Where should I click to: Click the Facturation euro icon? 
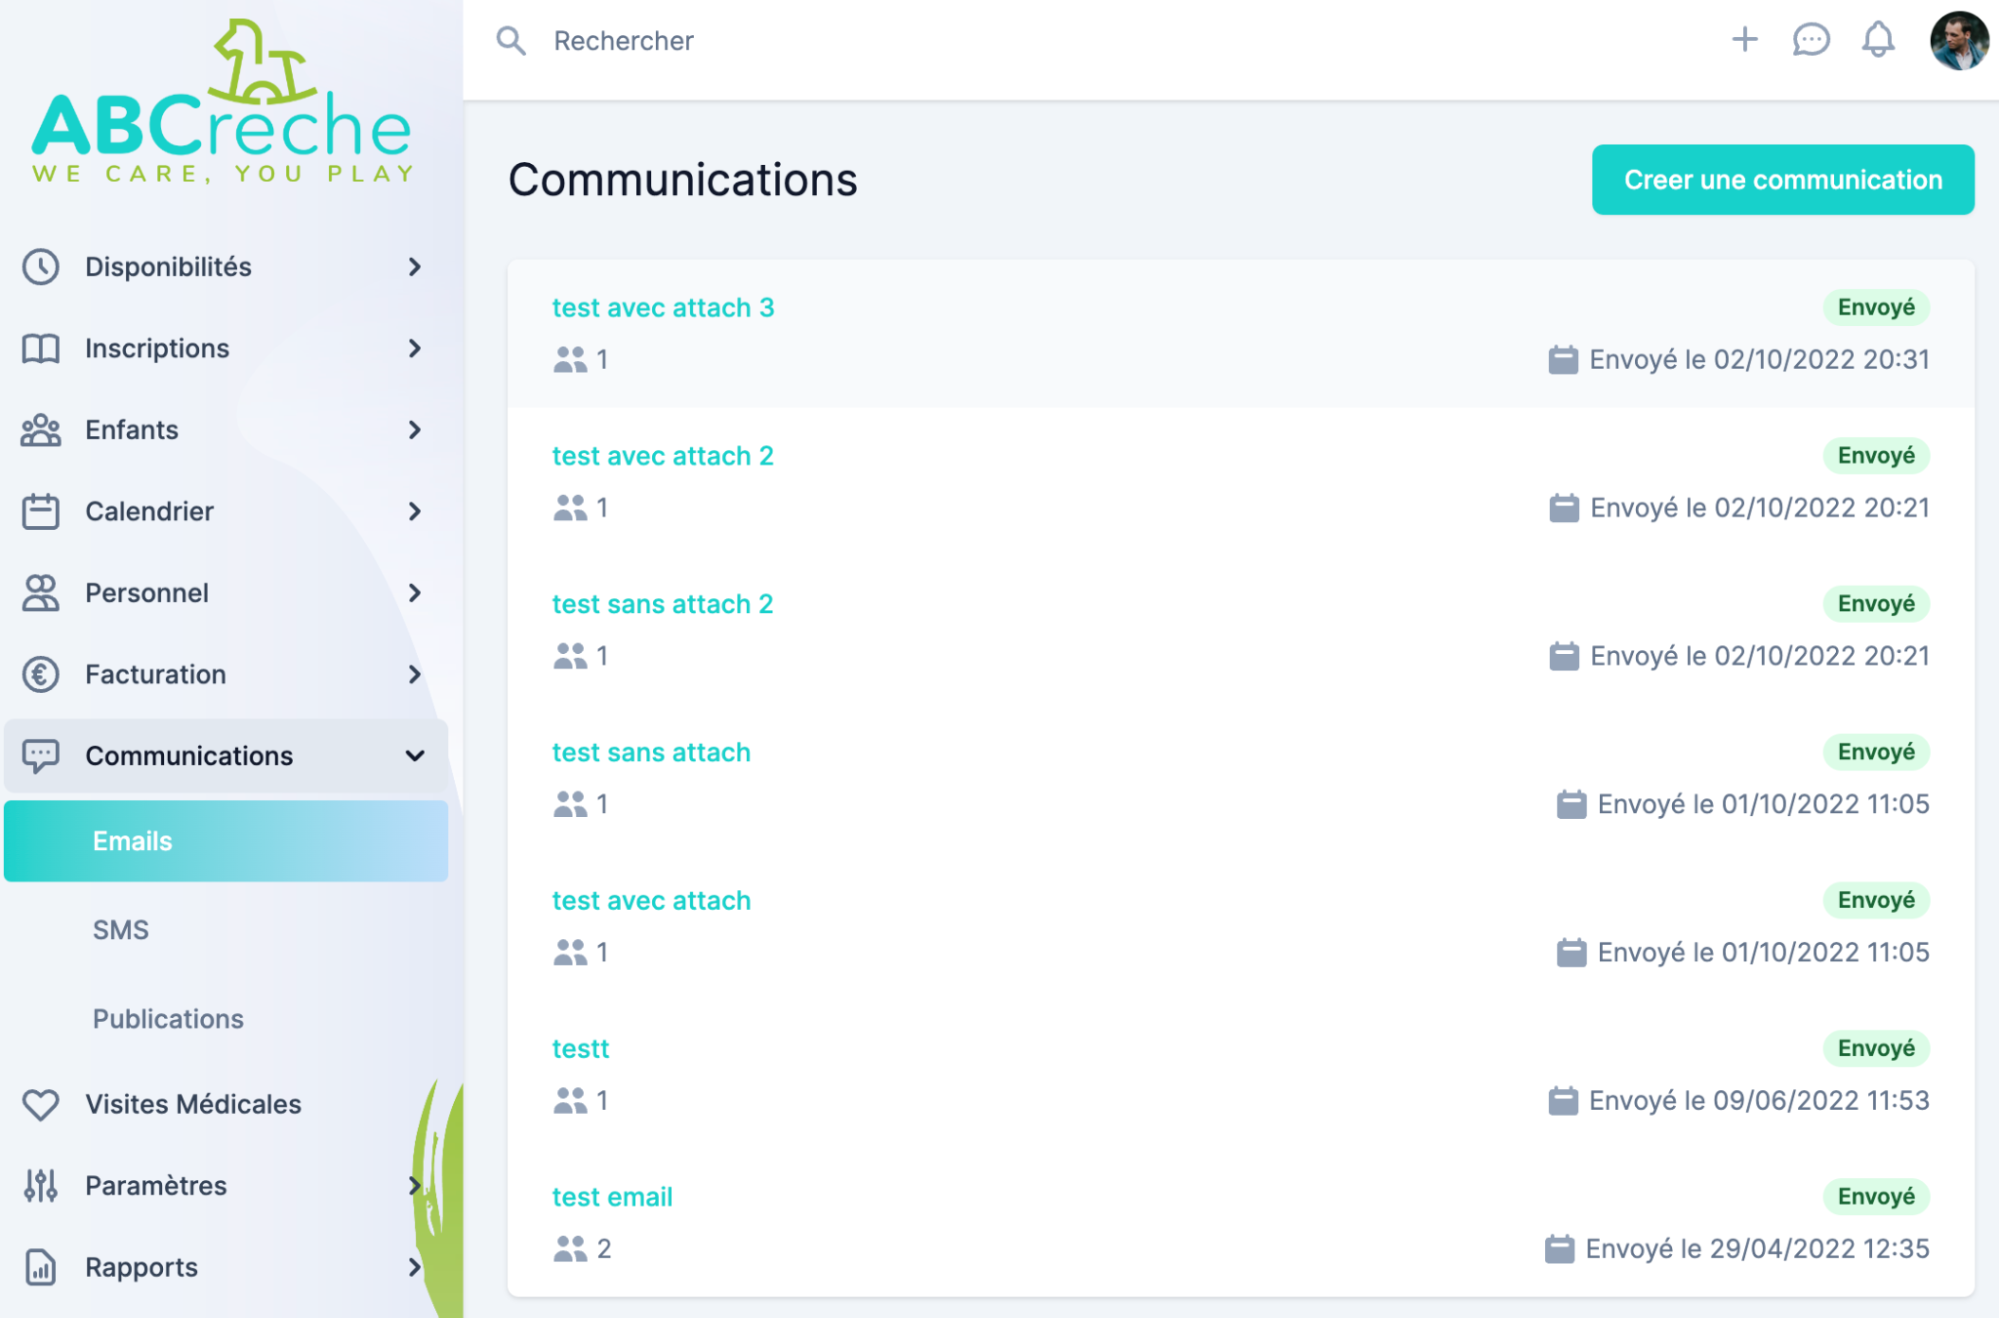(x=41, y=674)
